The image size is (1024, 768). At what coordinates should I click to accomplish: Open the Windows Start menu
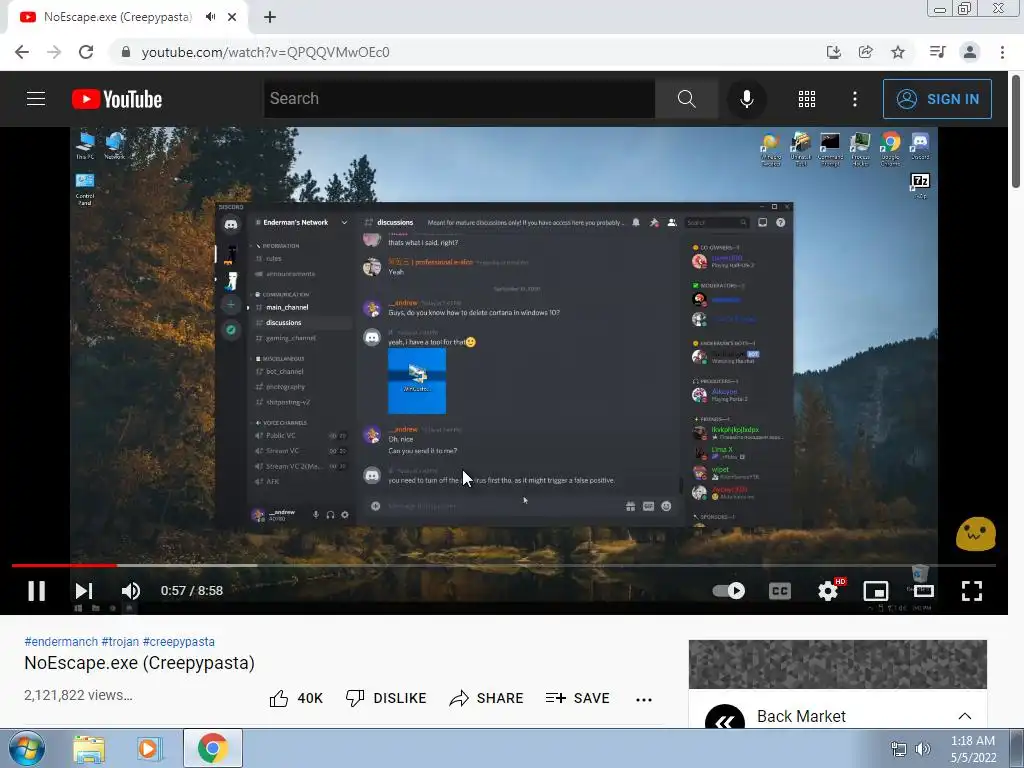click(x=27, y=749)
